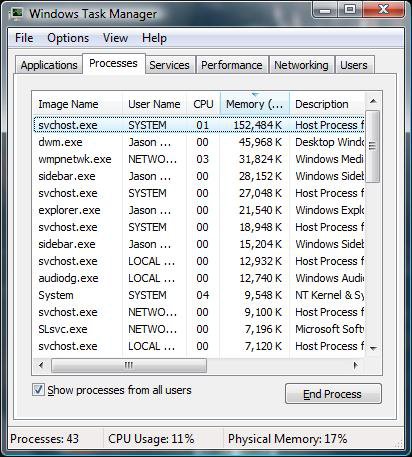Viewport: 412px width, 457px height.
Task: Sort by CPU column header
Action: coord(203,104)
